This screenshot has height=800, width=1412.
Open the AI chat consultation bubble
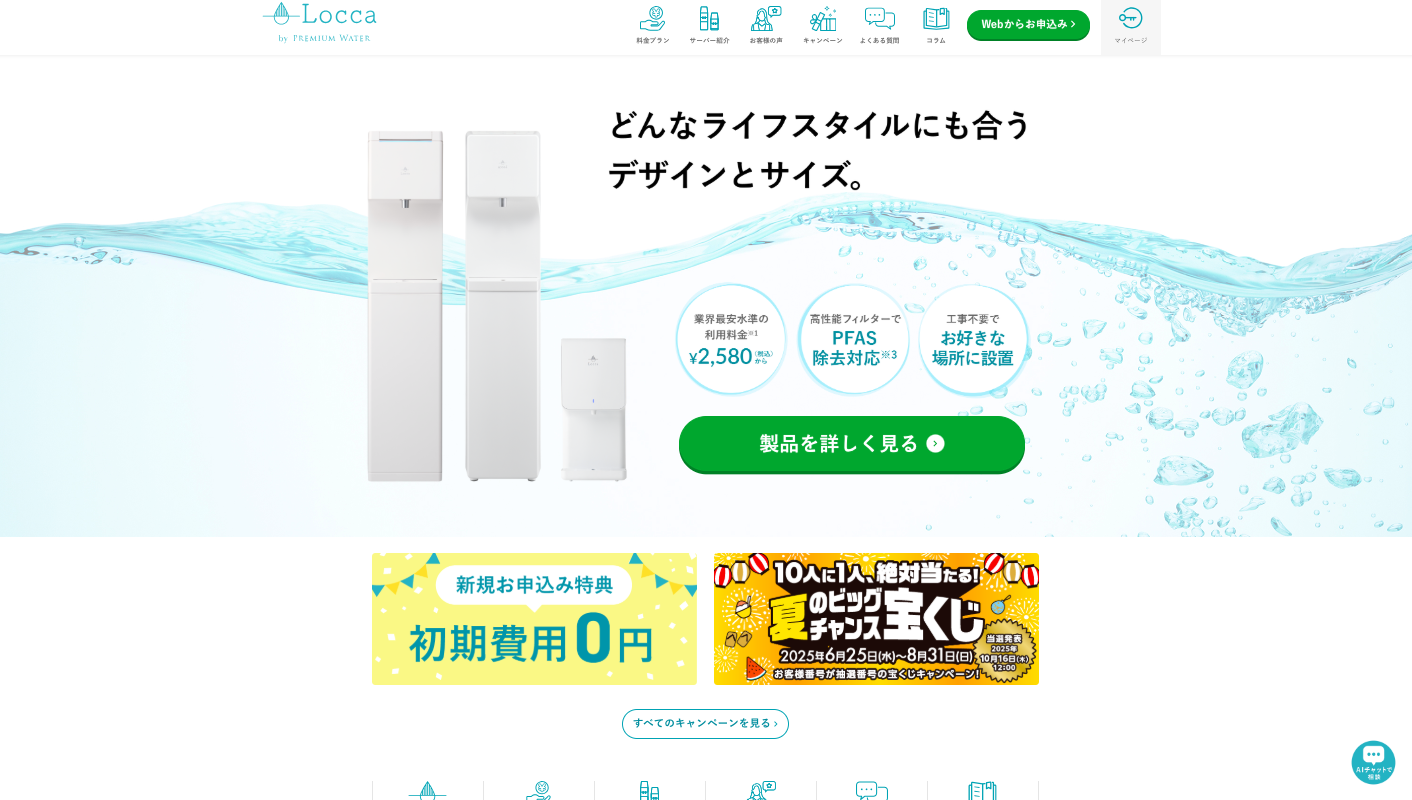(1373, 762)
